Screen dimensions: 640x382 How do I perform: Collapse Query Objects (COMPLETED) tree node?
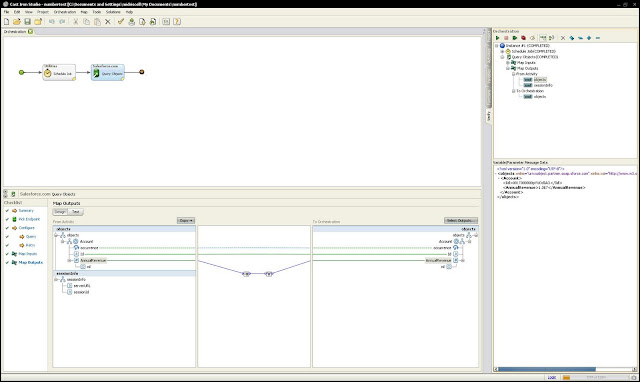[502, 57]
